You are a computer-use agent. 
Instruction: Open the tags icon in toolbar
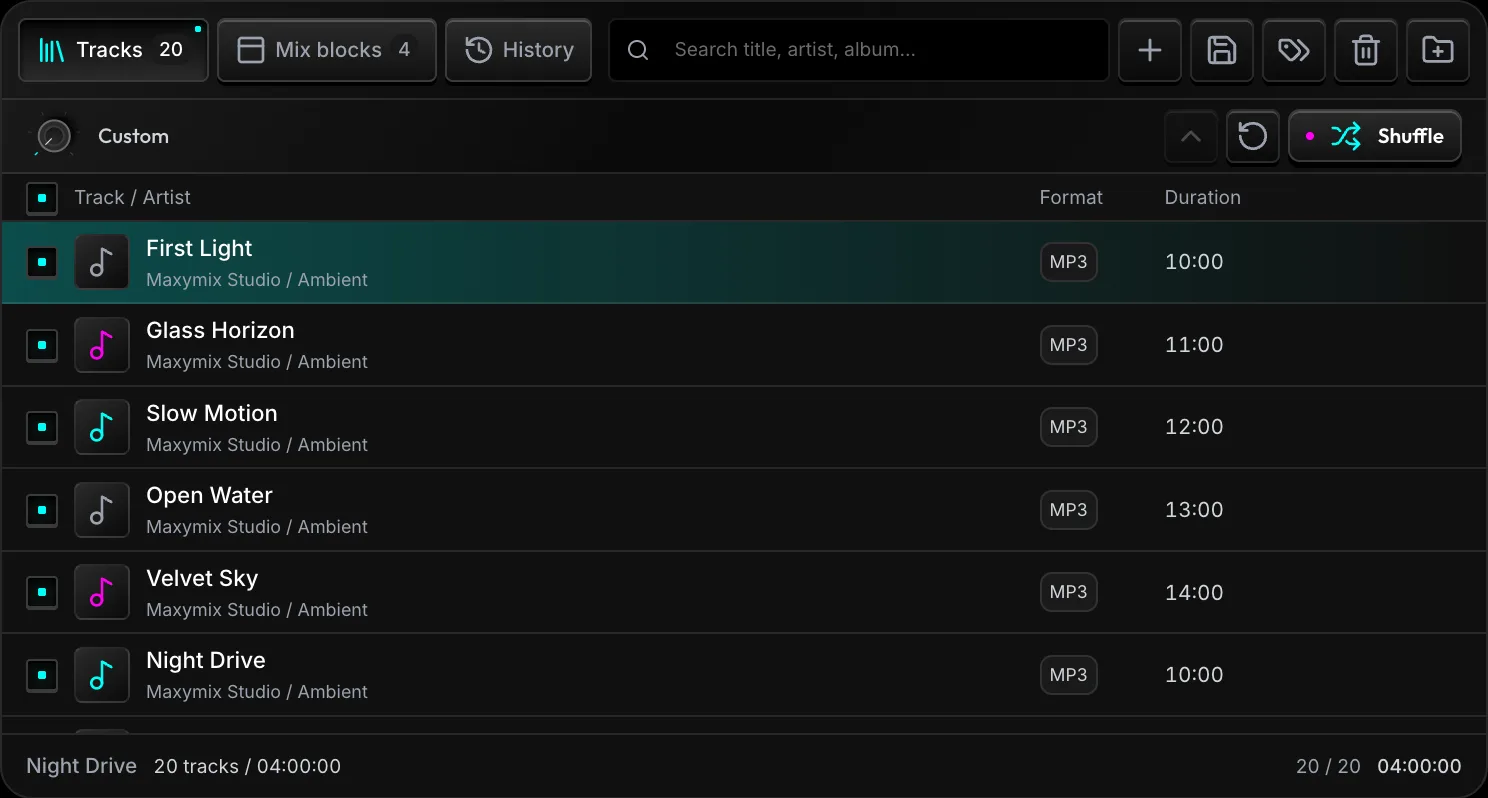(x=1294, y=50)
